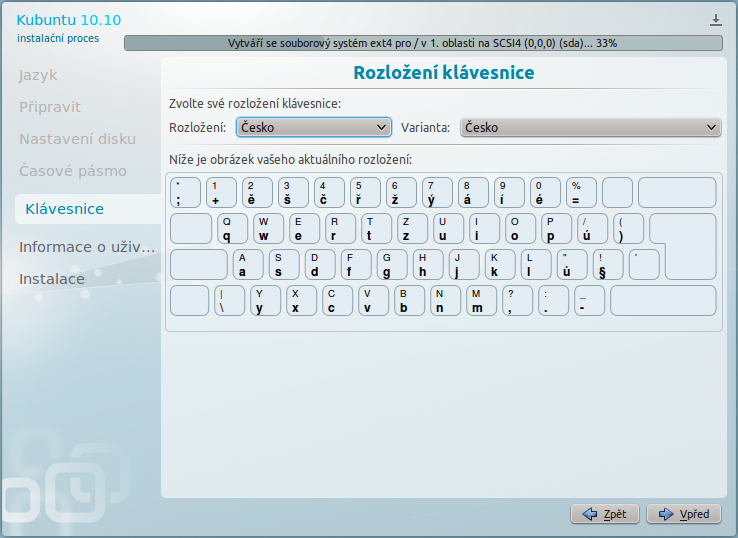Click the 5 ř key in number row

point(365,193)
